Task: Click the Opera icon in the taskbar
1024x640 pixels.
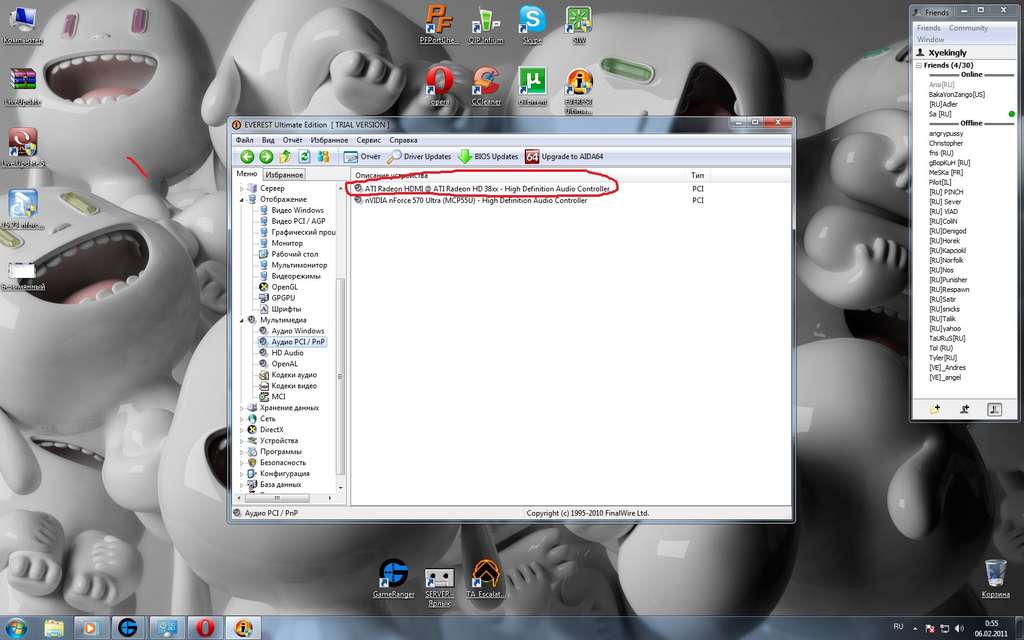Action: click(x=205, y=627)
